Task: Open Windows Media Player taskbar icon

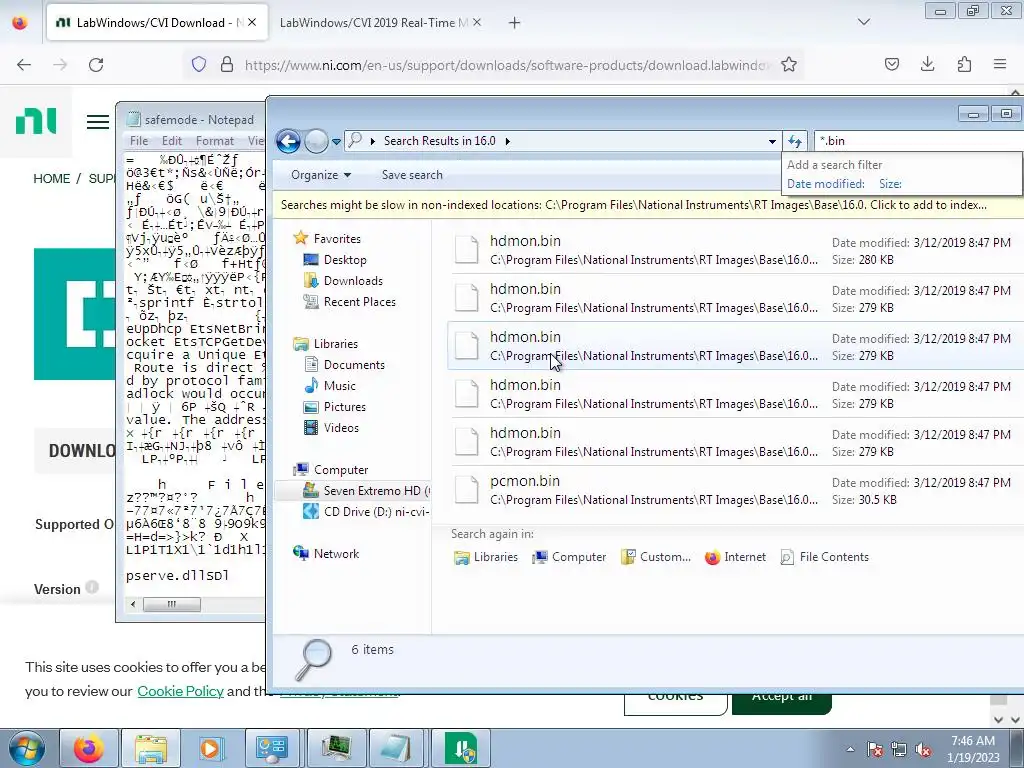Action: [212, 748]
